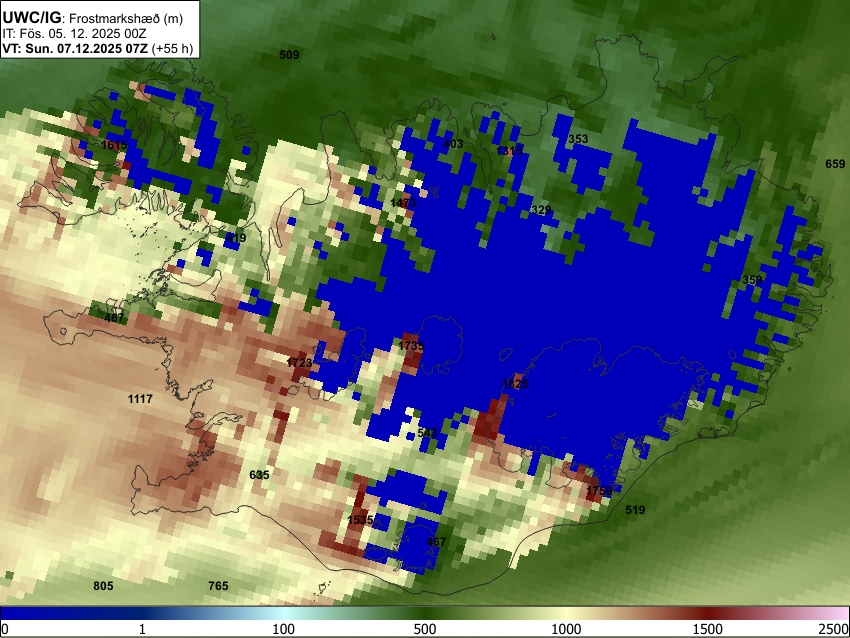Click the map value 659

pos(835,164)
